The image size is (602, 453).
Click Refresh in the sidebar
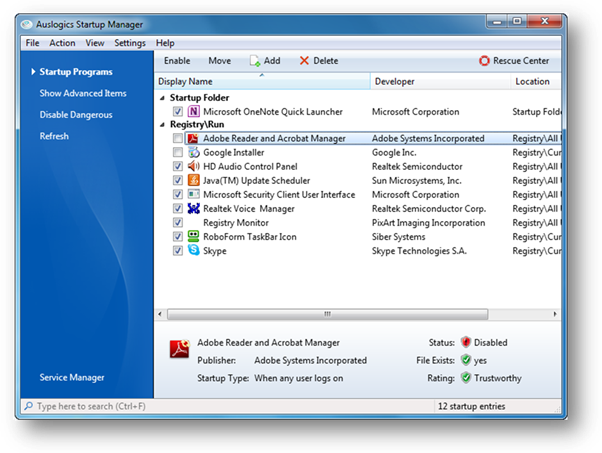pos(54,136)
